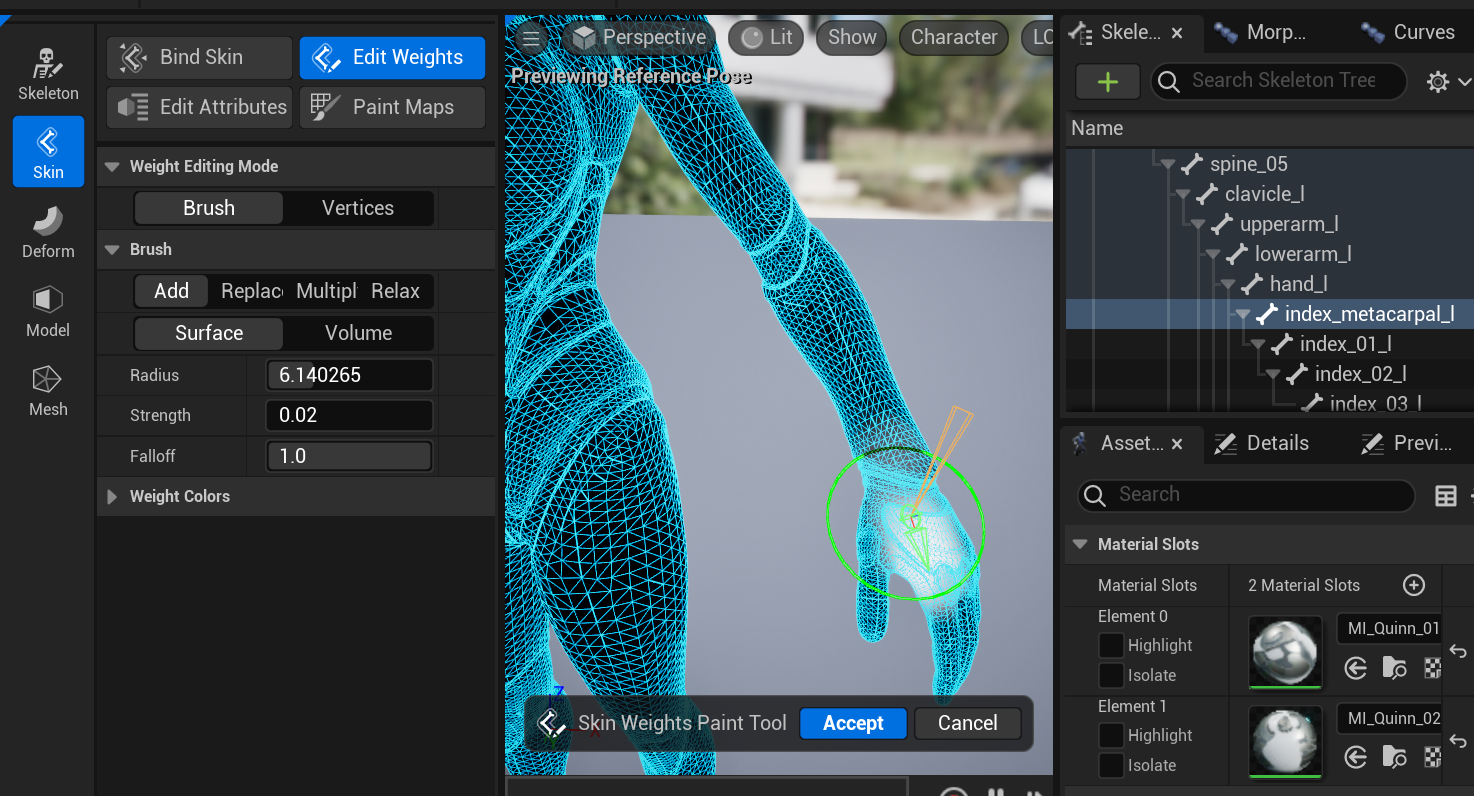Open the MI_Quinn_01 material dropdown
This screenshot has width=1474, height=796.
(x=1389, y=628)
